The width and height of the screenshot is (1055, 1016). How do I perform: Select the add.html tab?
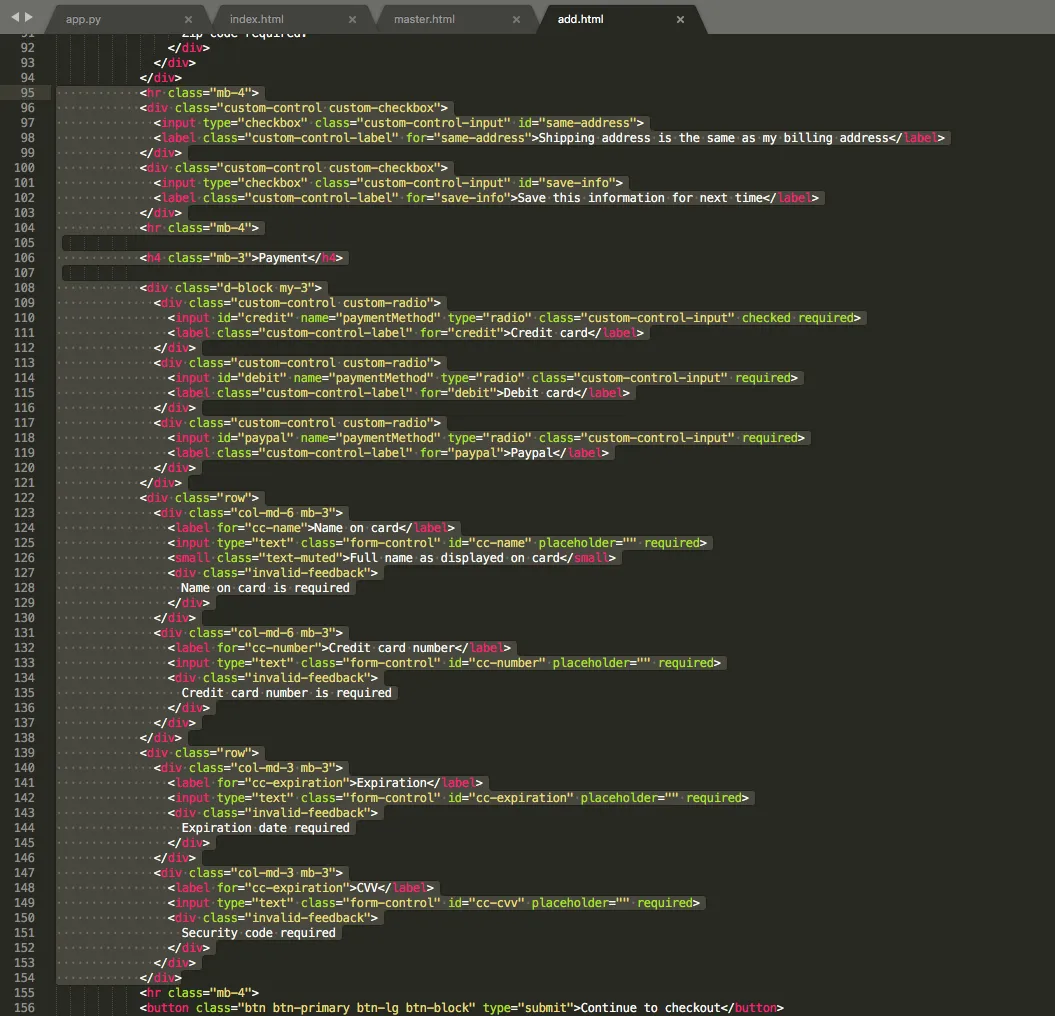[x=580, y=20]
